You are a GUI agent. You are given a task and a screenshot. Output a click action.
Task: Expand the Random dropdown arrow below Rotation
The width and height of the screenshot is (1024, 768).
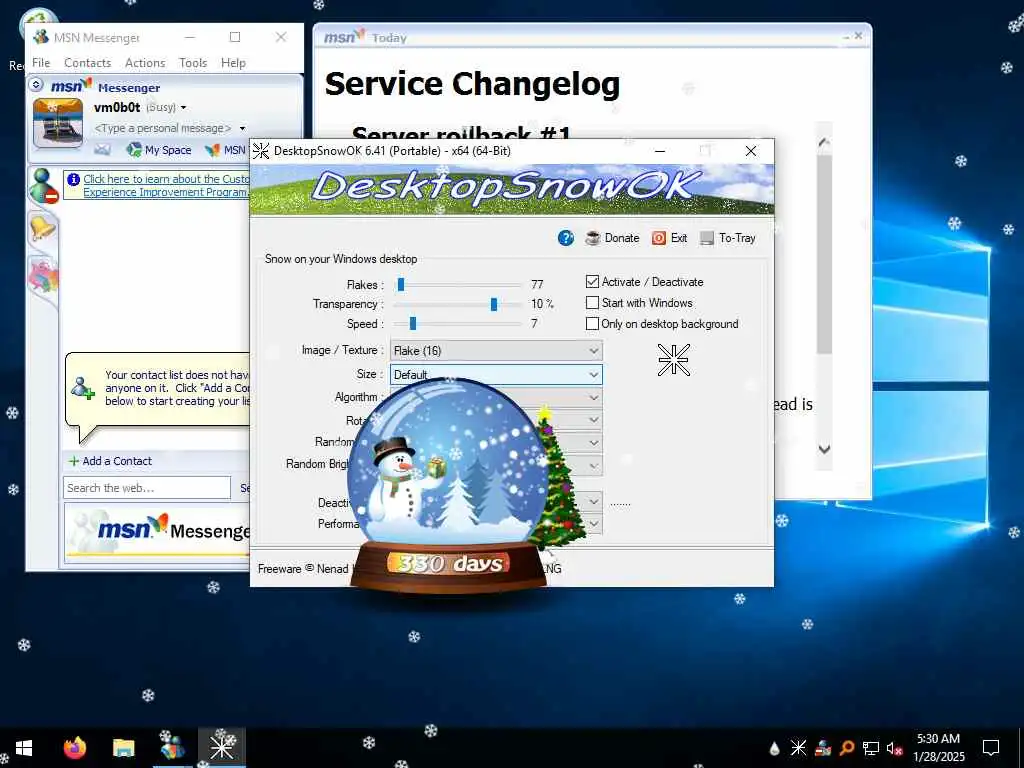pos(593,443)
